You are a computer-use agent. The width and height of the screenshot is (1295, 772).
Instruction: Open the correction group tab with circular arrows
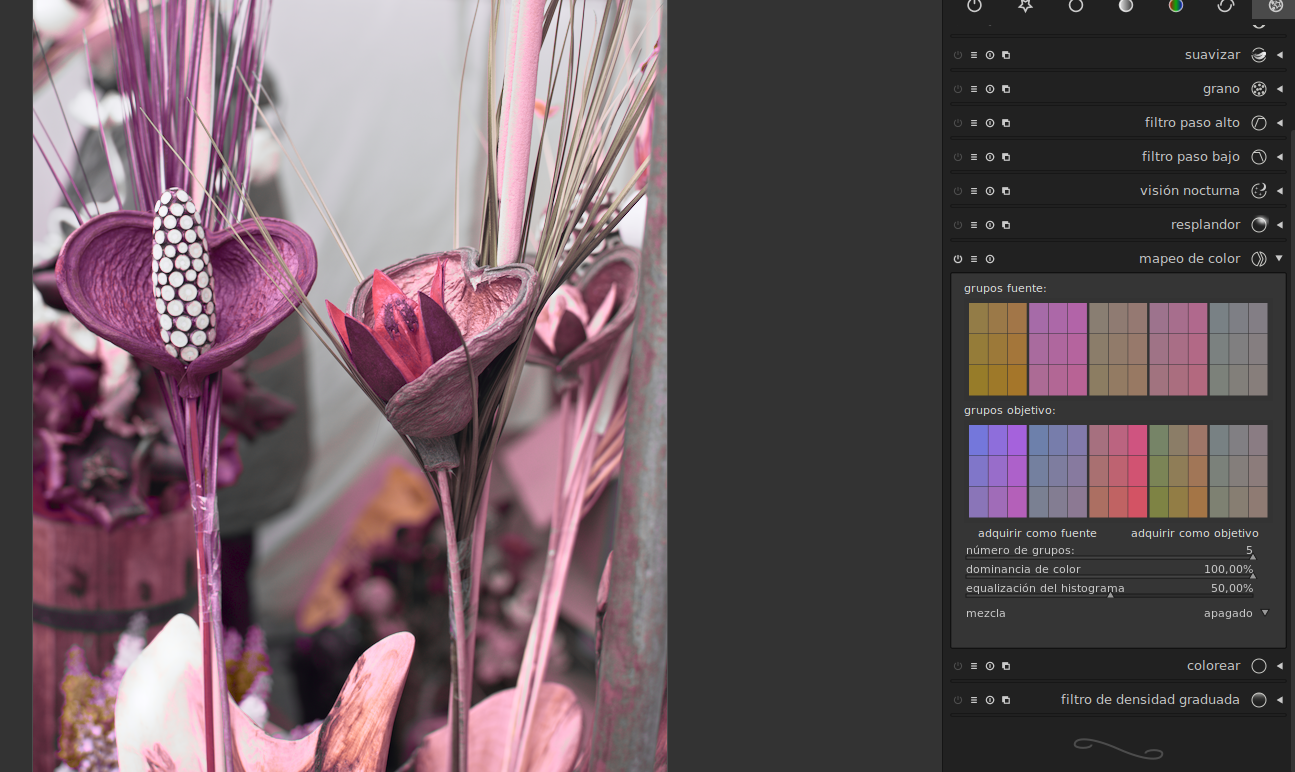[1226, 6]
